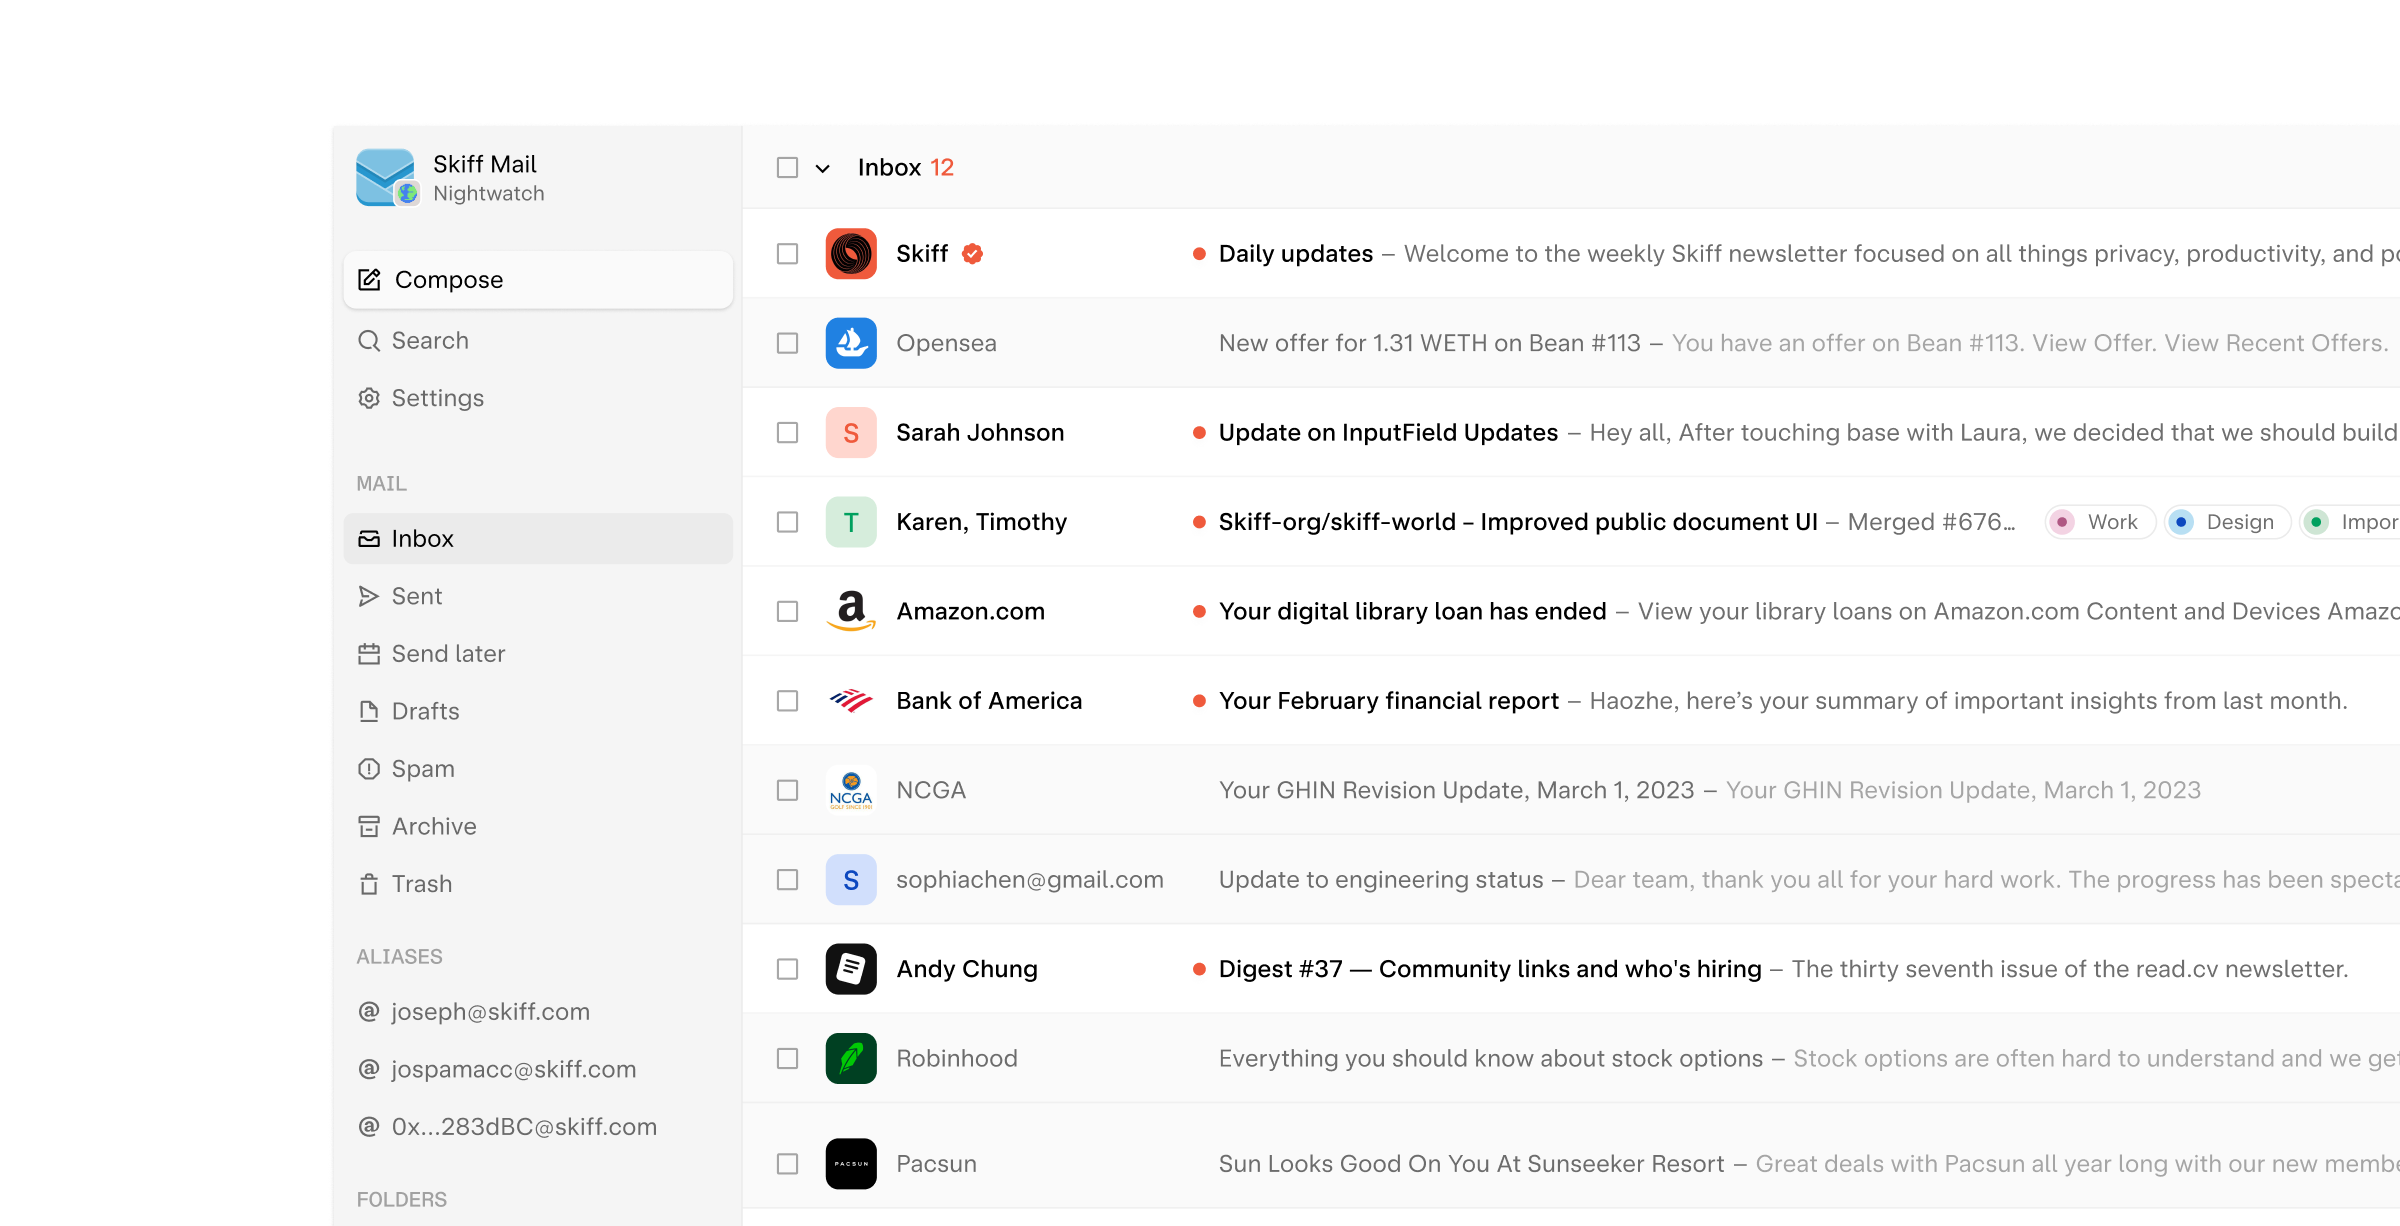The height and width of the screenshot is (1226, 2400).
Task: Select the Send later menu item
Action: pyautogui.click(x=447, y=652)
